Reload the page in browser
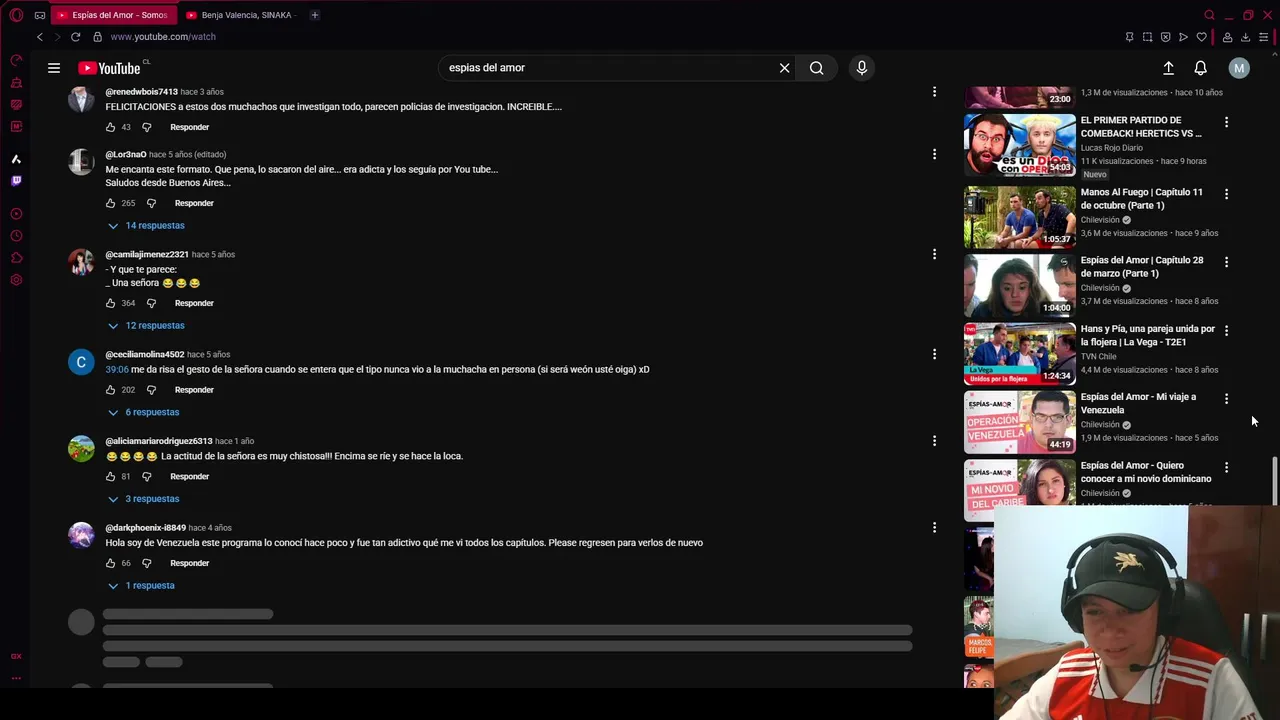Screen dimensions: 1280x720 (75, 37)
